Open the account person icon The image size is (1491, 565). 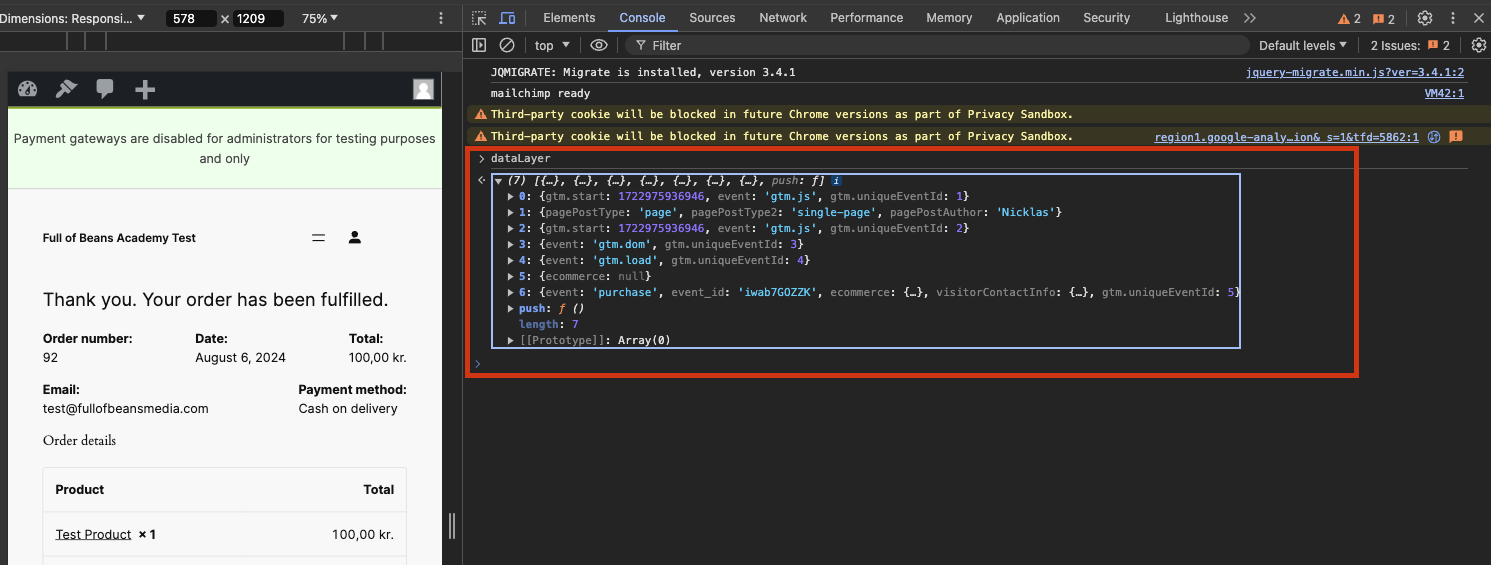click(x=354, y=237)
